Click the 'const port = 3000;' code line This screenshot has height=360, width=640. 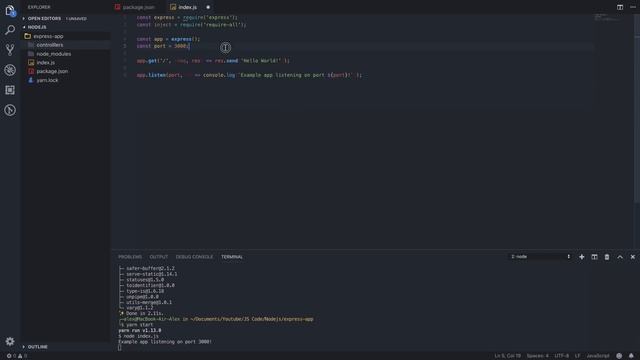pyautogui.click(x=163, y=46)
